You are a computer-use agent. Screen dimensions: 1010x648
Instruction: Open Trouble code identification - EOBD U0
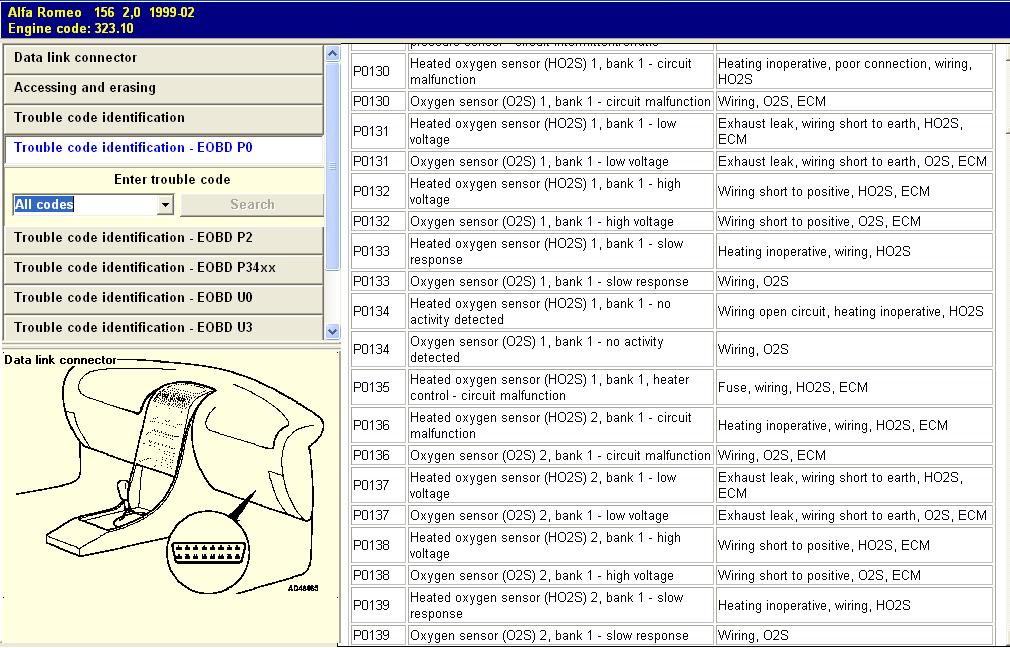163,298
